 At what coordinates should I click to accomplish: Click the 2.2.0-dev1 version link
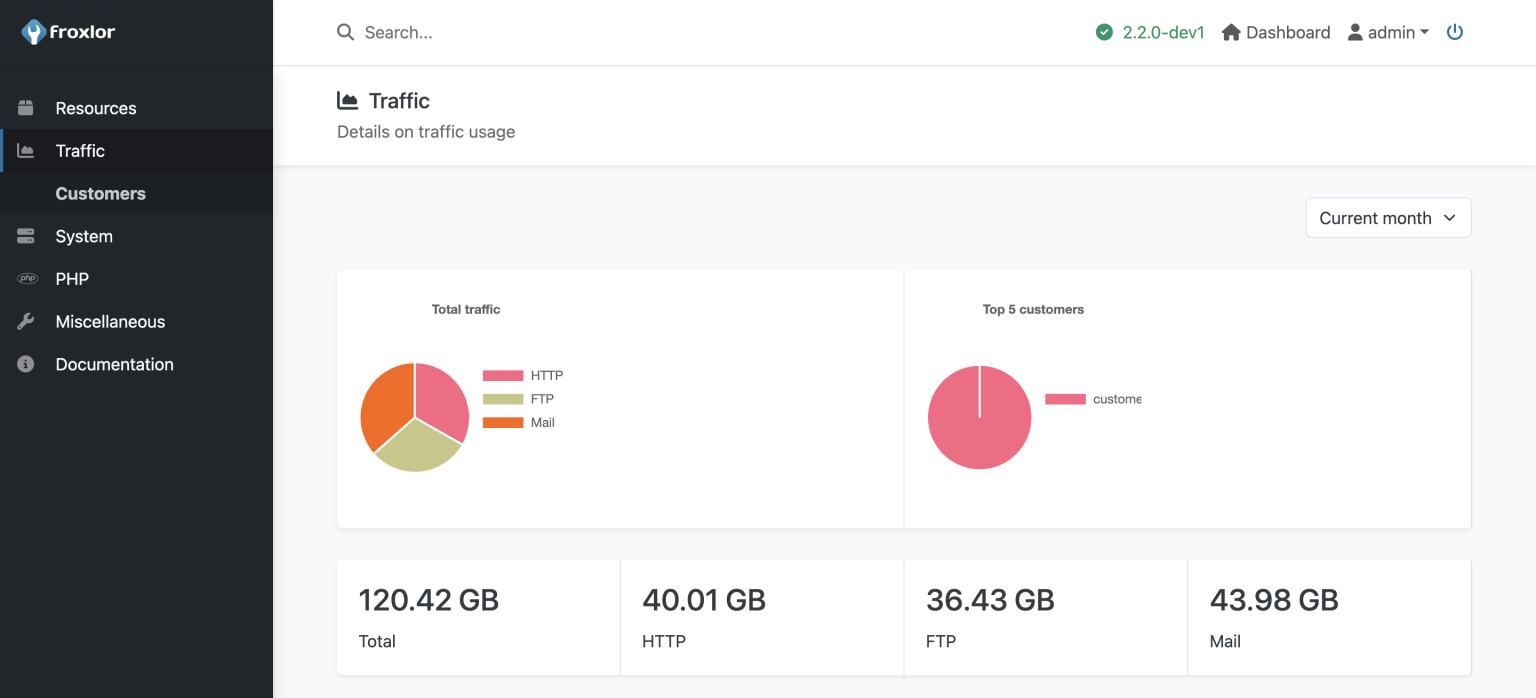click(1160, 31)
